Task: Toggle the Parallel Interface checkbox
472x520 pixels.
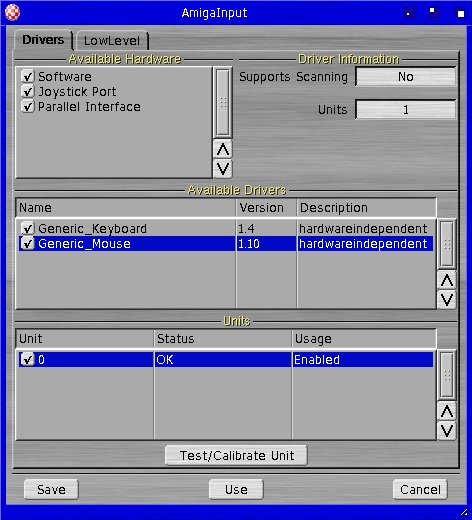Action: point(28,106)
